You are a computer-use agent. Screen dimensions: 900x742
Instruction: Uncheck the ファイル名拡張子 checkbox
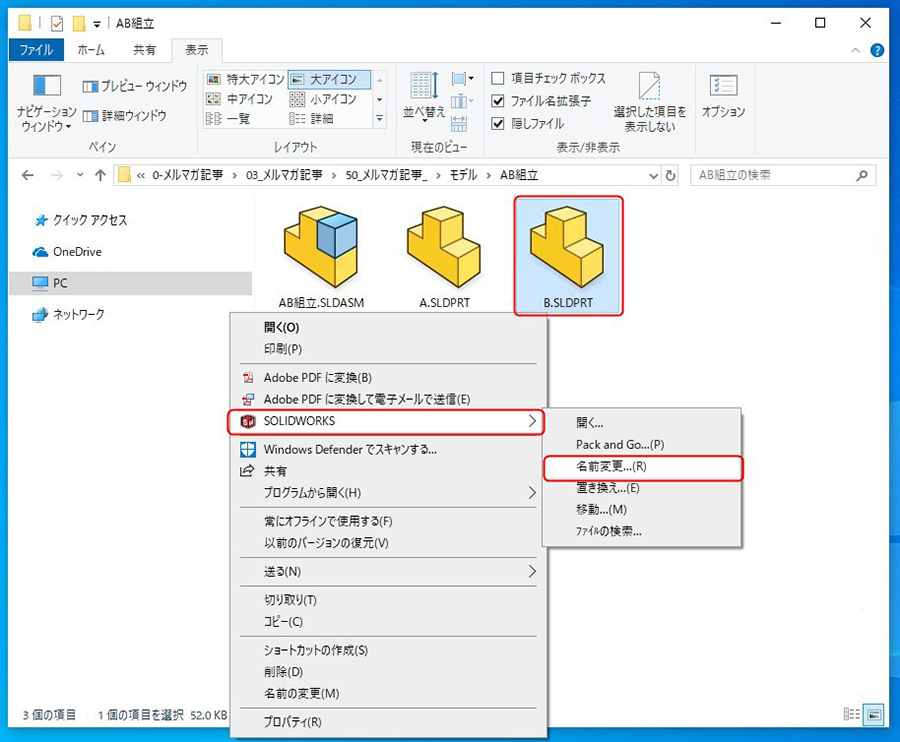coord(498,101)
